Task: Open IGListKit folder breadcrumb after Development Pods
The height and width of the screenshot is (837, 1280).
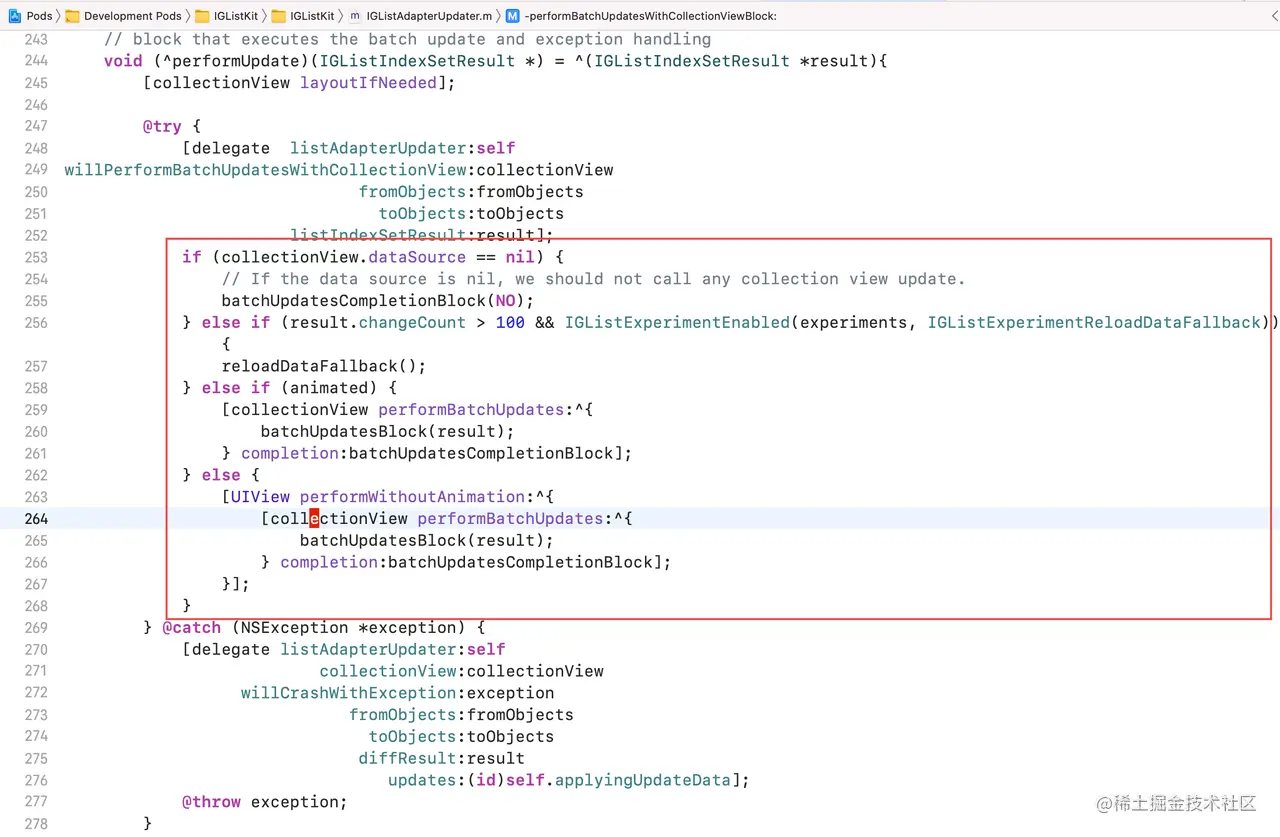Action: pos(228,16)
